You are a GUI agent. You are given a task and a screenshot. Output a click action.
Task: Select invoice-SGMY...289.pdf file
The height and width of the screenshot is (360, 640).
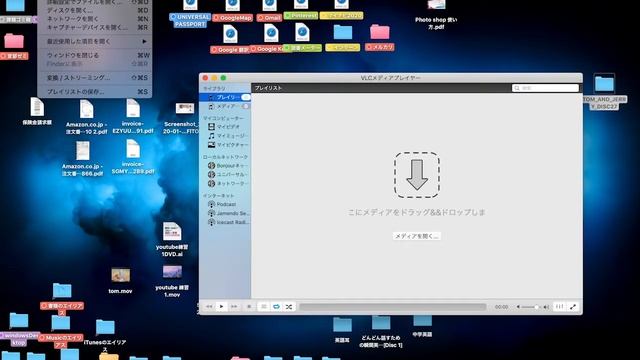[x=133, y=157]
